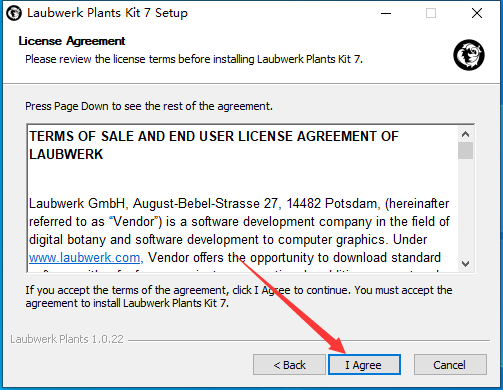Viewport: 503px width, 390px height.
Task: Cancel the installation
Action: coord(450,365)
